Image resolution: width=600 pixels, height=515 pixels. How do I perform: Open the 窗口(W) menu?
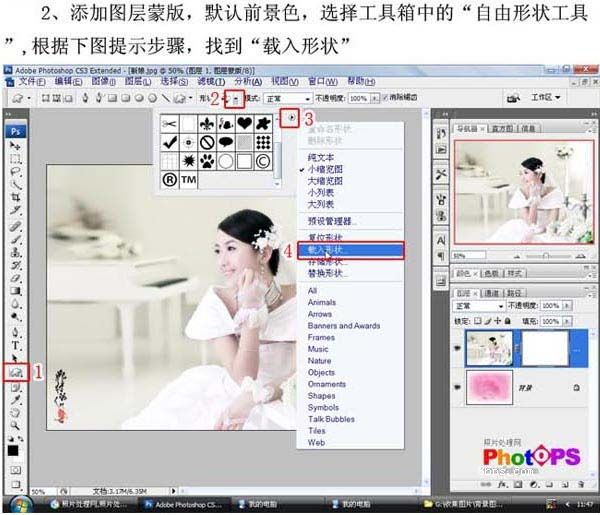(x=323, y=81)
